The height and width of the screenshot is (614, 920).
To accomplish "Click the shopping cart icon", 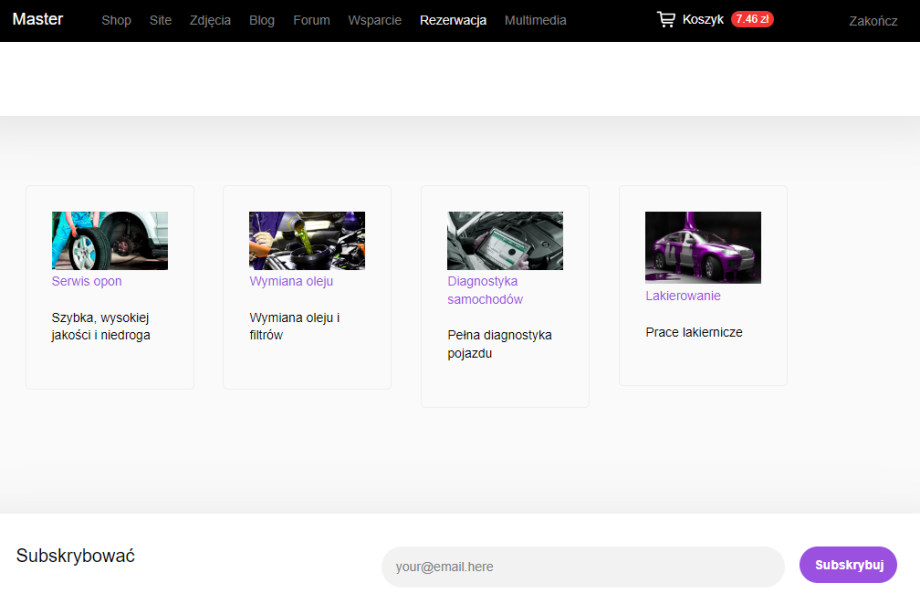I will (x=666, y=19).
